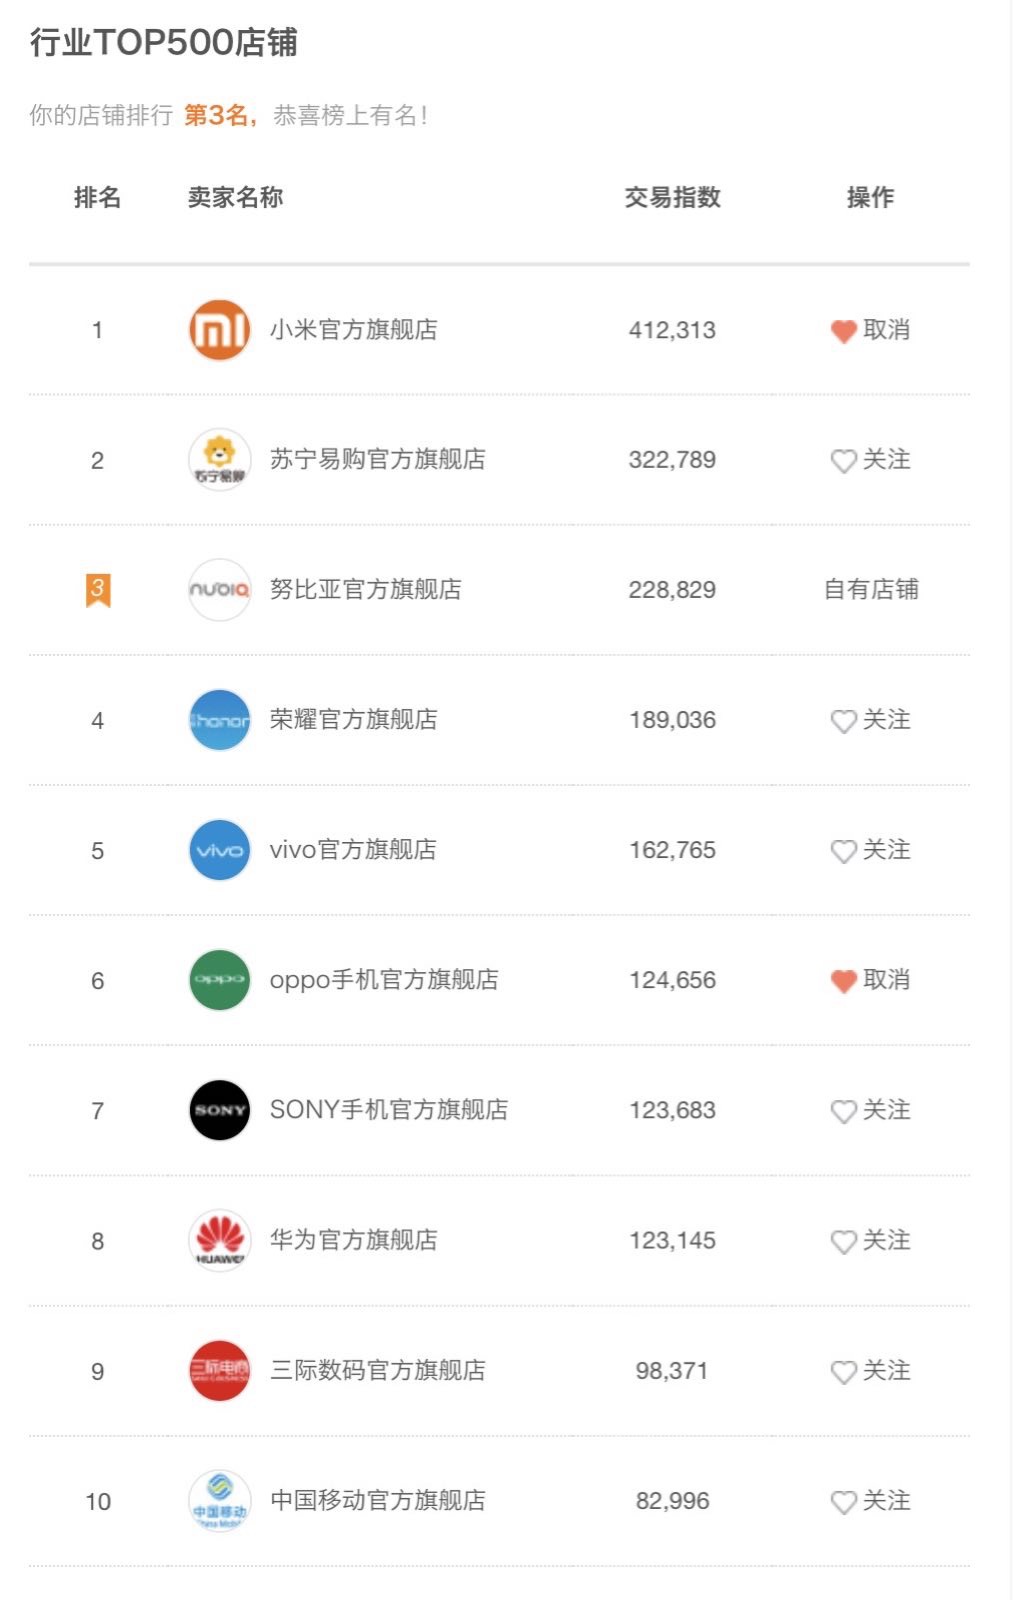
Task: Click the Huawei store logo icon
Action: [219, 1240]
